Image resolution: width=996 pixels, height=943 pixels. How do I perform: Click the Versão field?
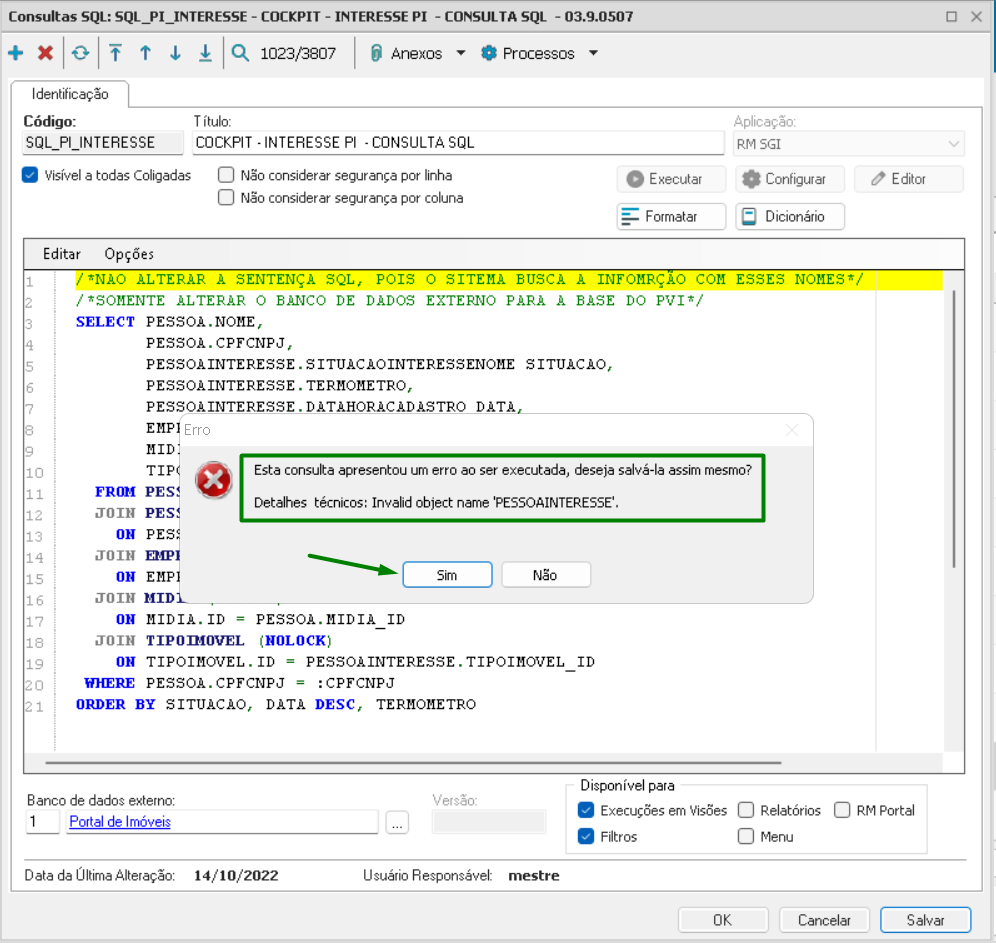pyautogui.click(x=488, y=822)
